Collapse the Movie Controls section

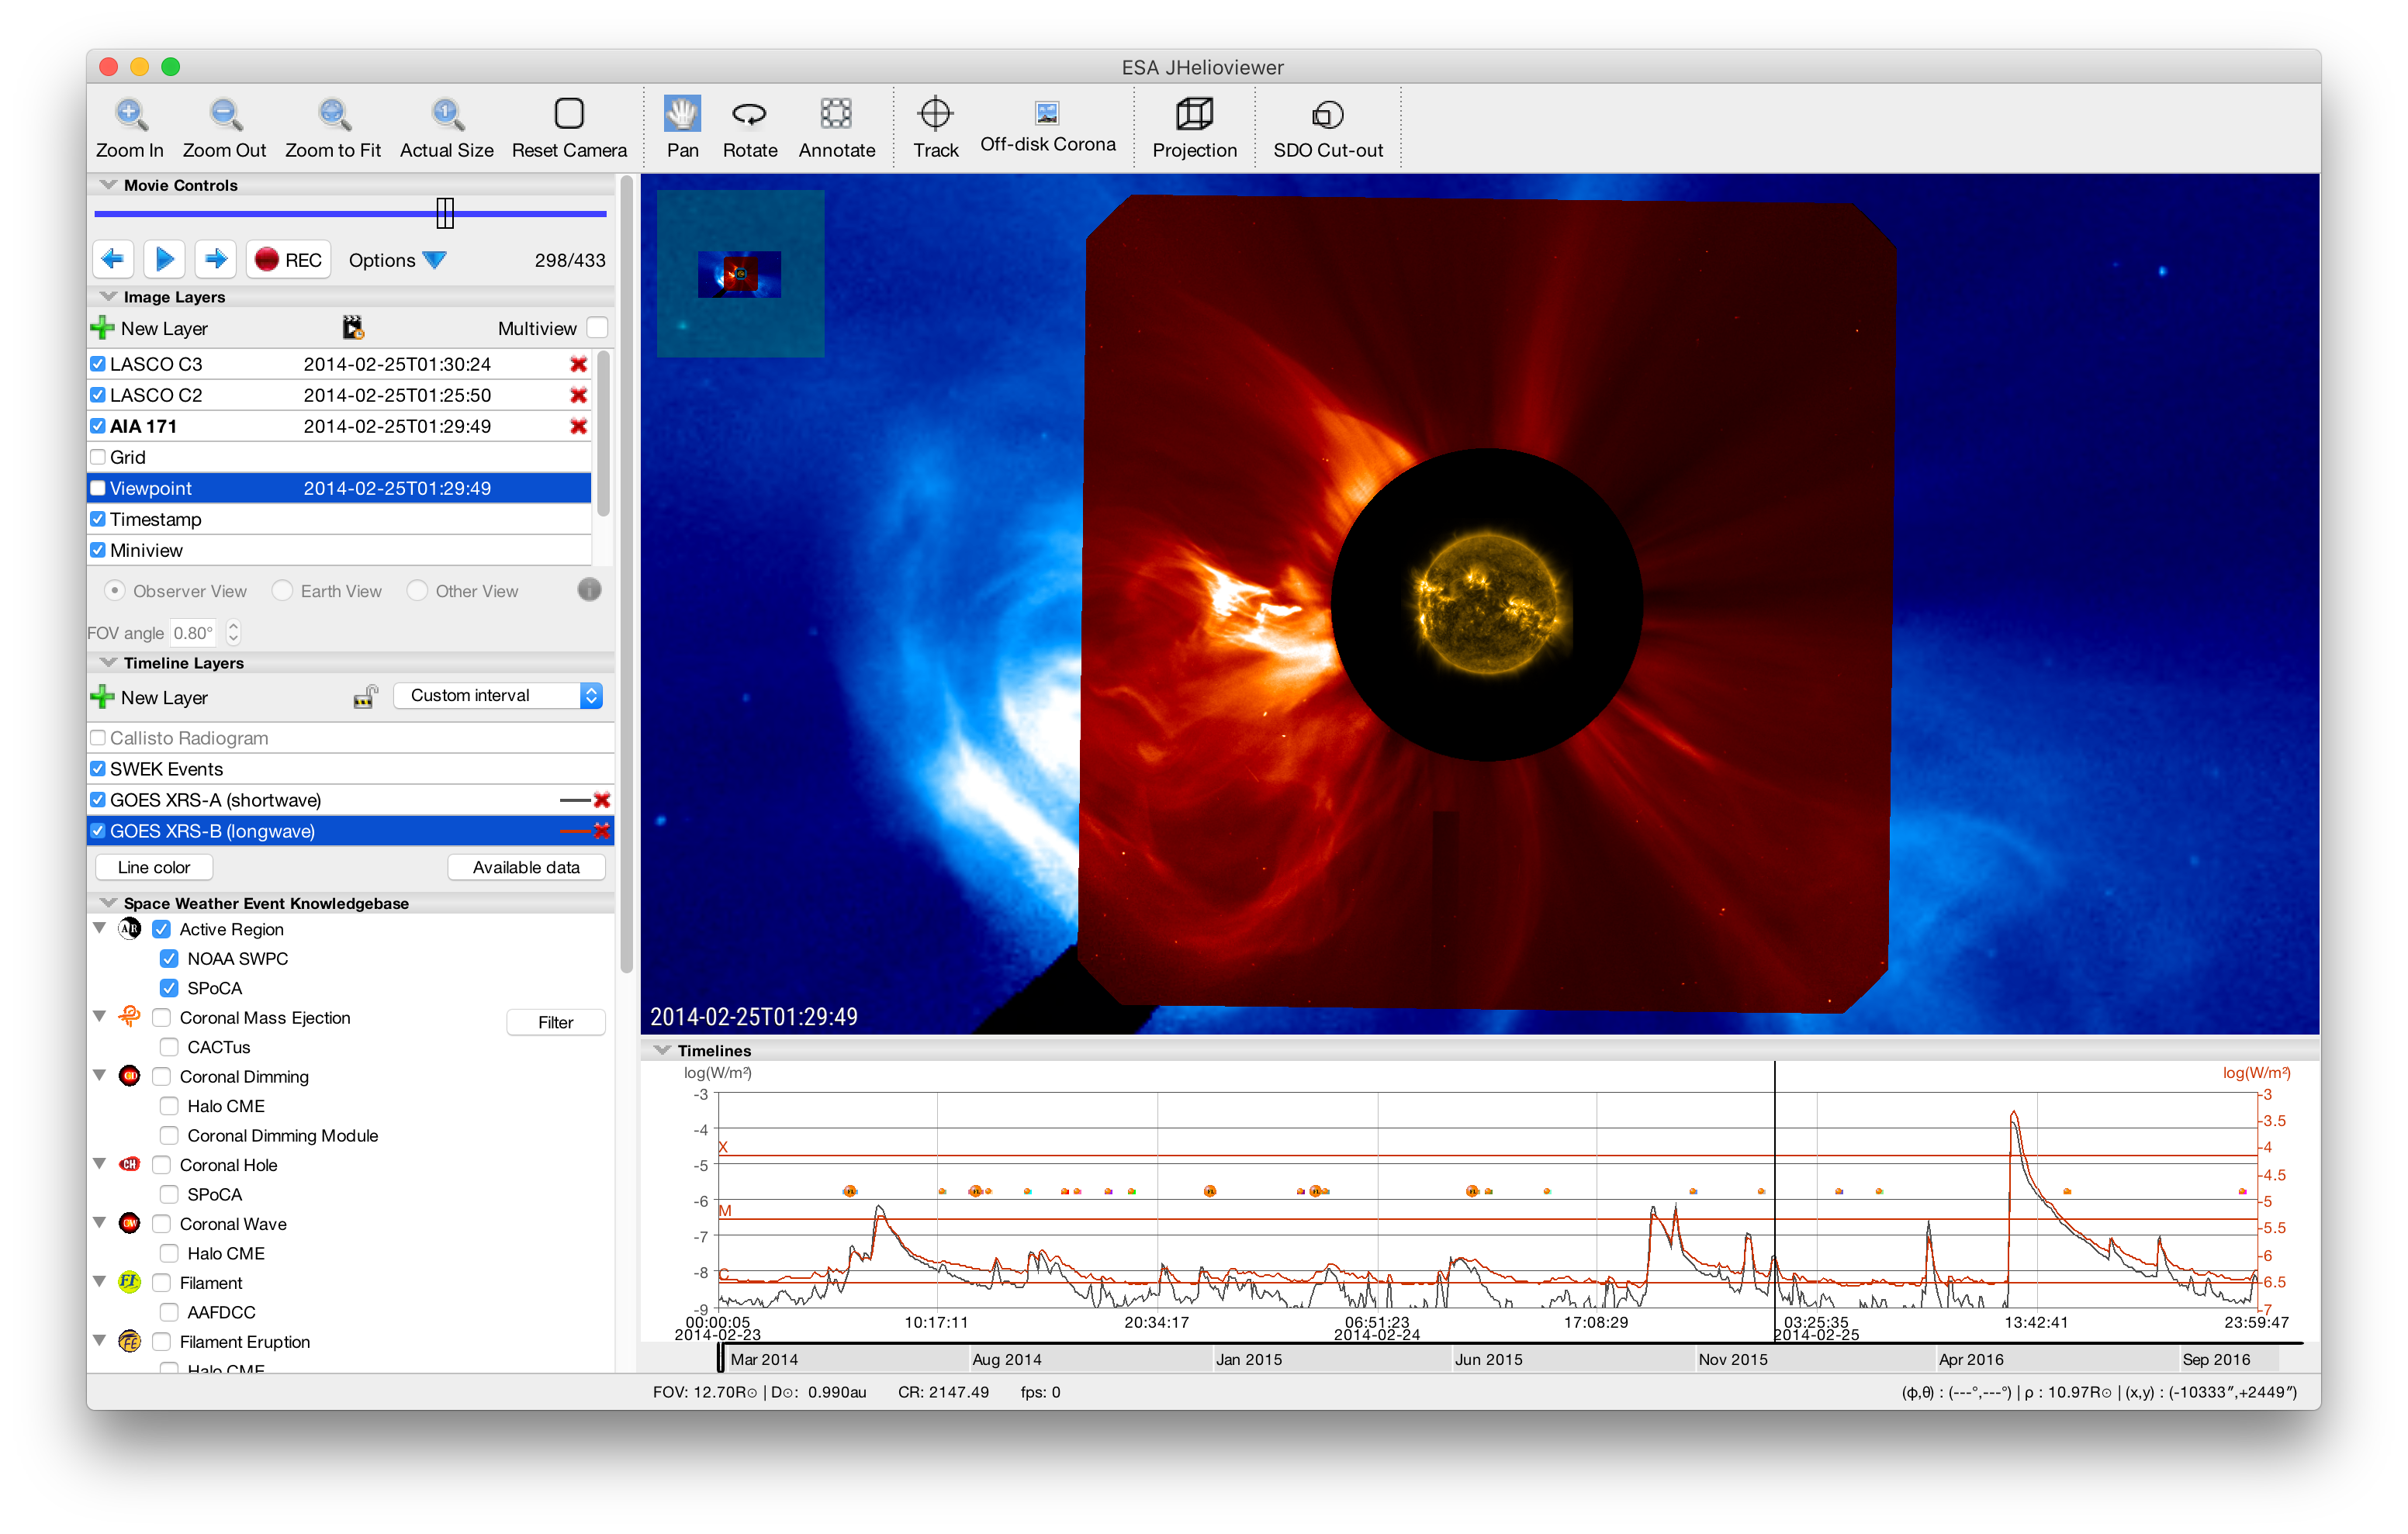108,185
